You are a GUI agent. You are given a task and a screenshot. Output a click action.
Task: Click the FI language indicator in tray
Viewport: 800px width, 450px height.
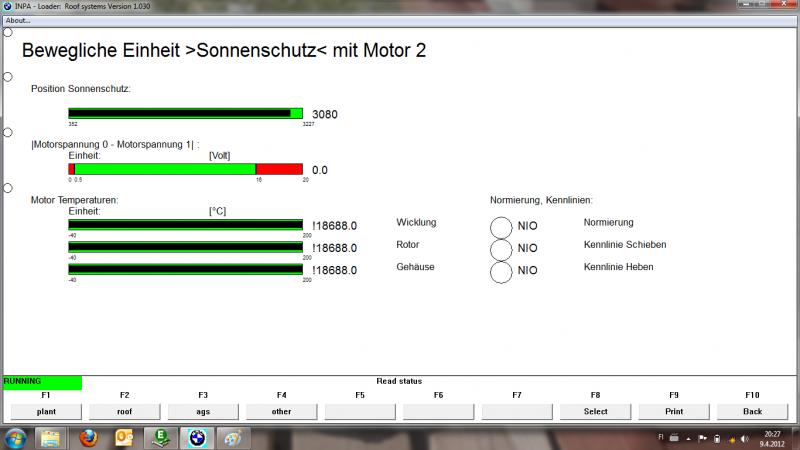point(661,437)
